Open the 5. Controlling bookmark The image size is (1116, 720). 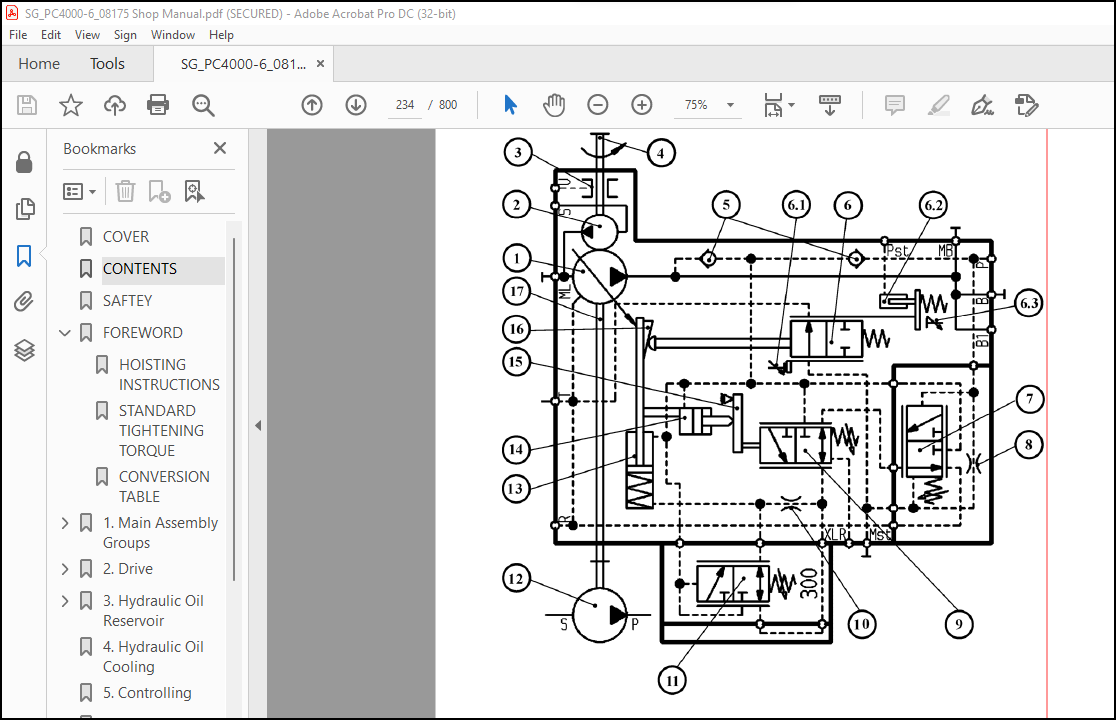147,693
